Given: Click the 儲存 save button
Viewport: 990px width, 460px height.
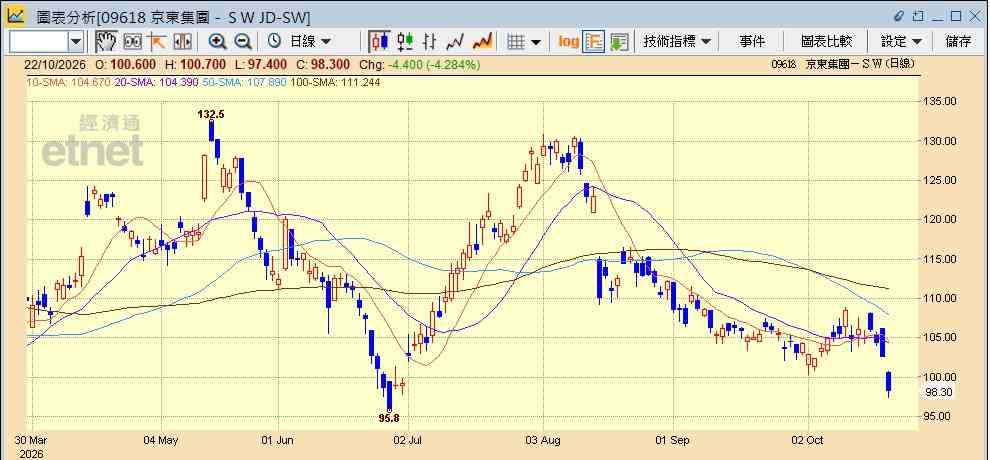Looking at the screenshot, I should (958, 42).
